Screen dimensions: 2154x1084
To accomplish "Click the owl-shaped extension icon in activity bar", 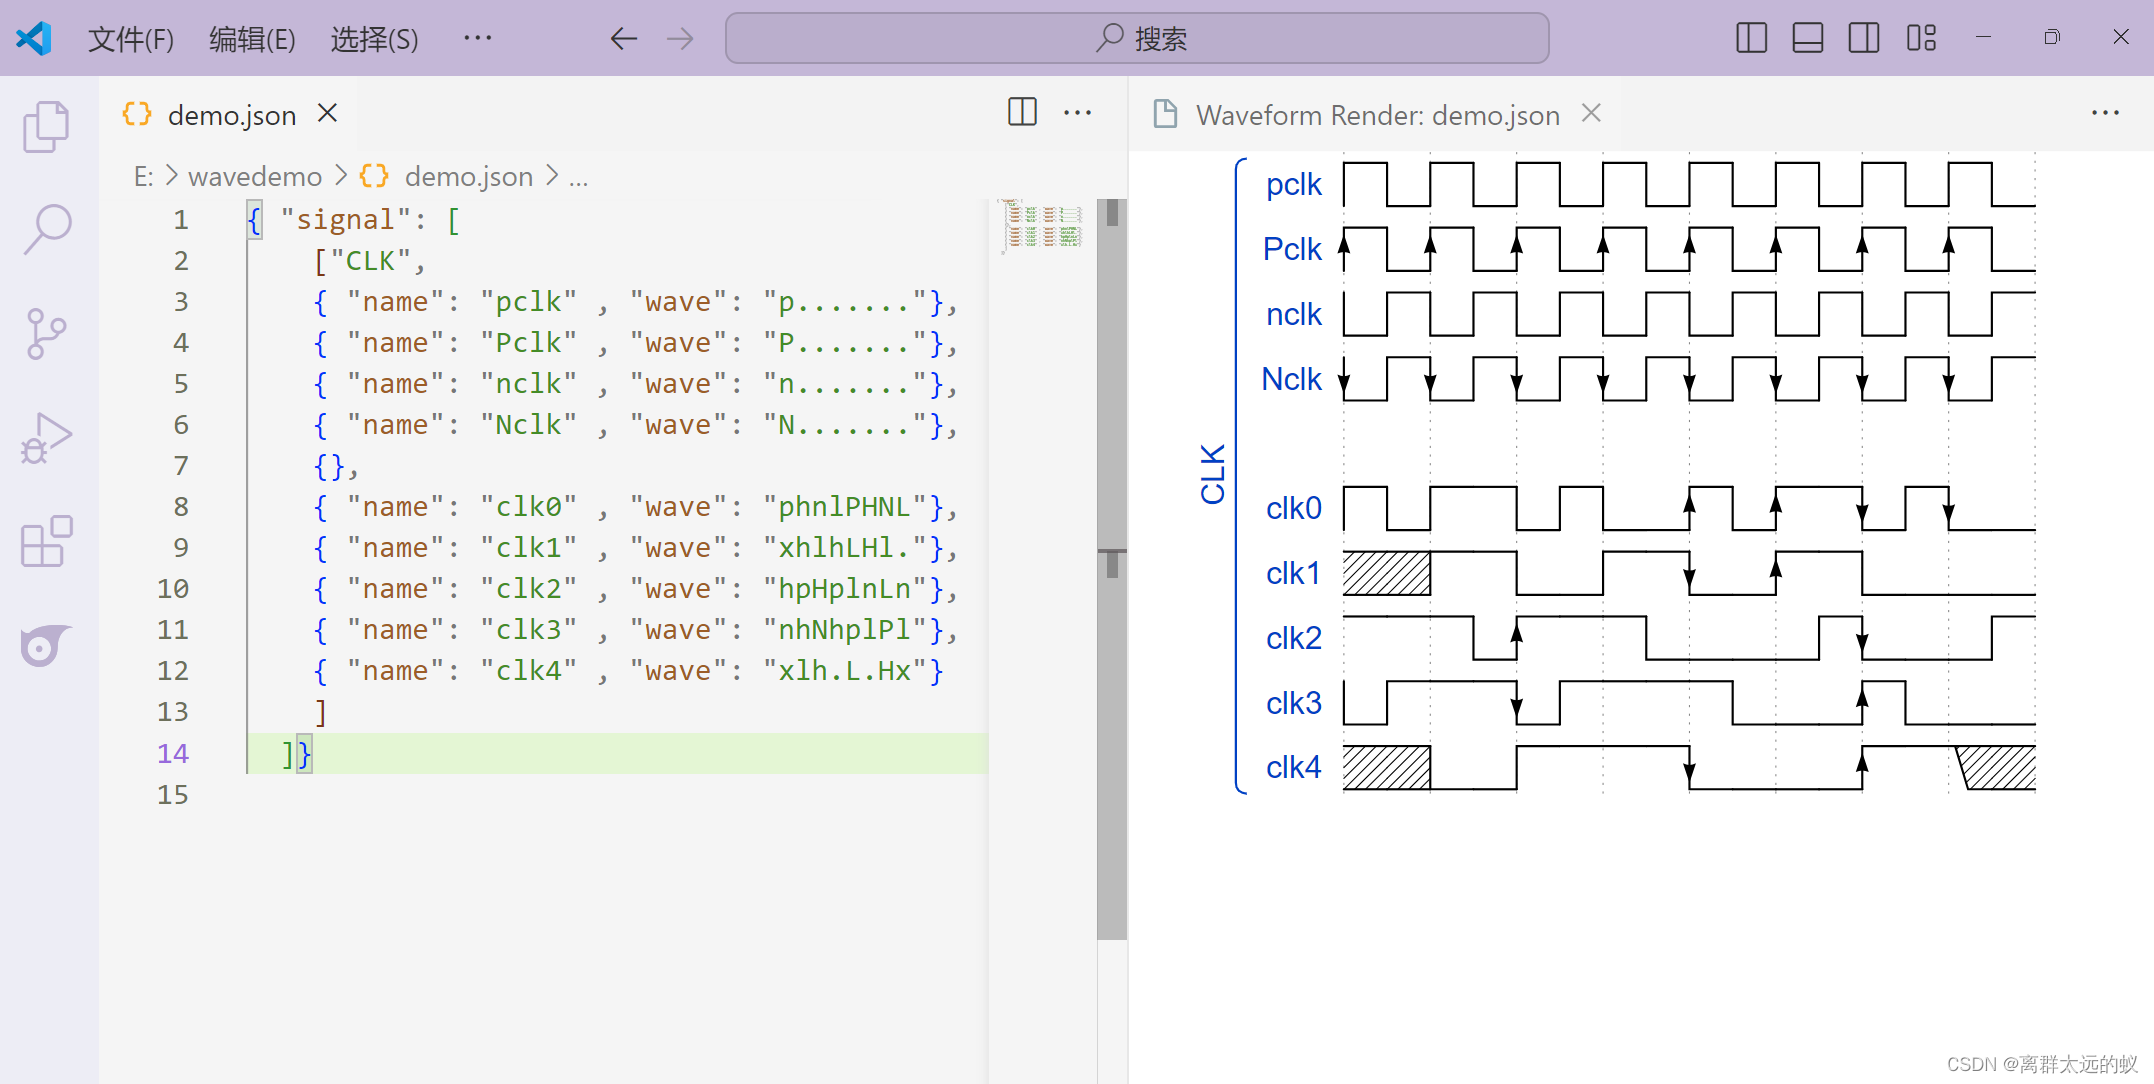I will 46,646.
